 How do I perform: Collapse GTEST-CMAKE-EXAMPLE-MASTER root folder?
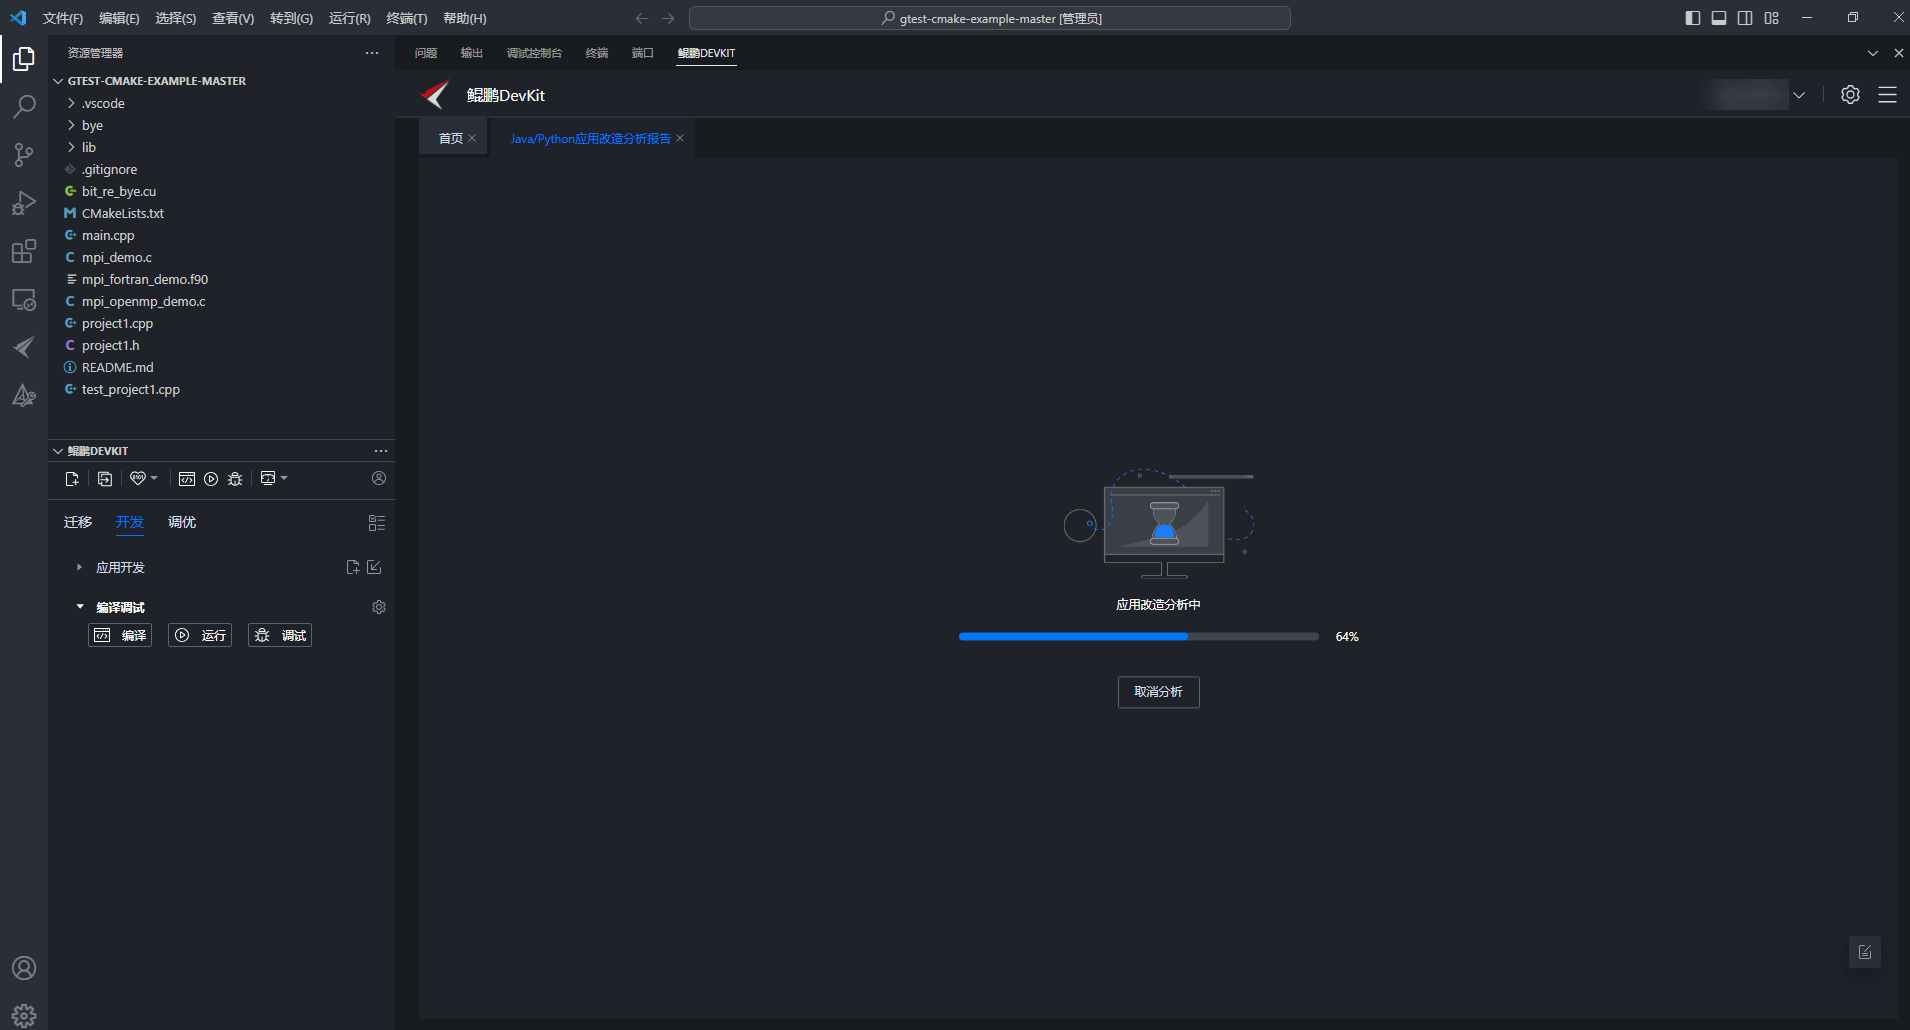58,81
